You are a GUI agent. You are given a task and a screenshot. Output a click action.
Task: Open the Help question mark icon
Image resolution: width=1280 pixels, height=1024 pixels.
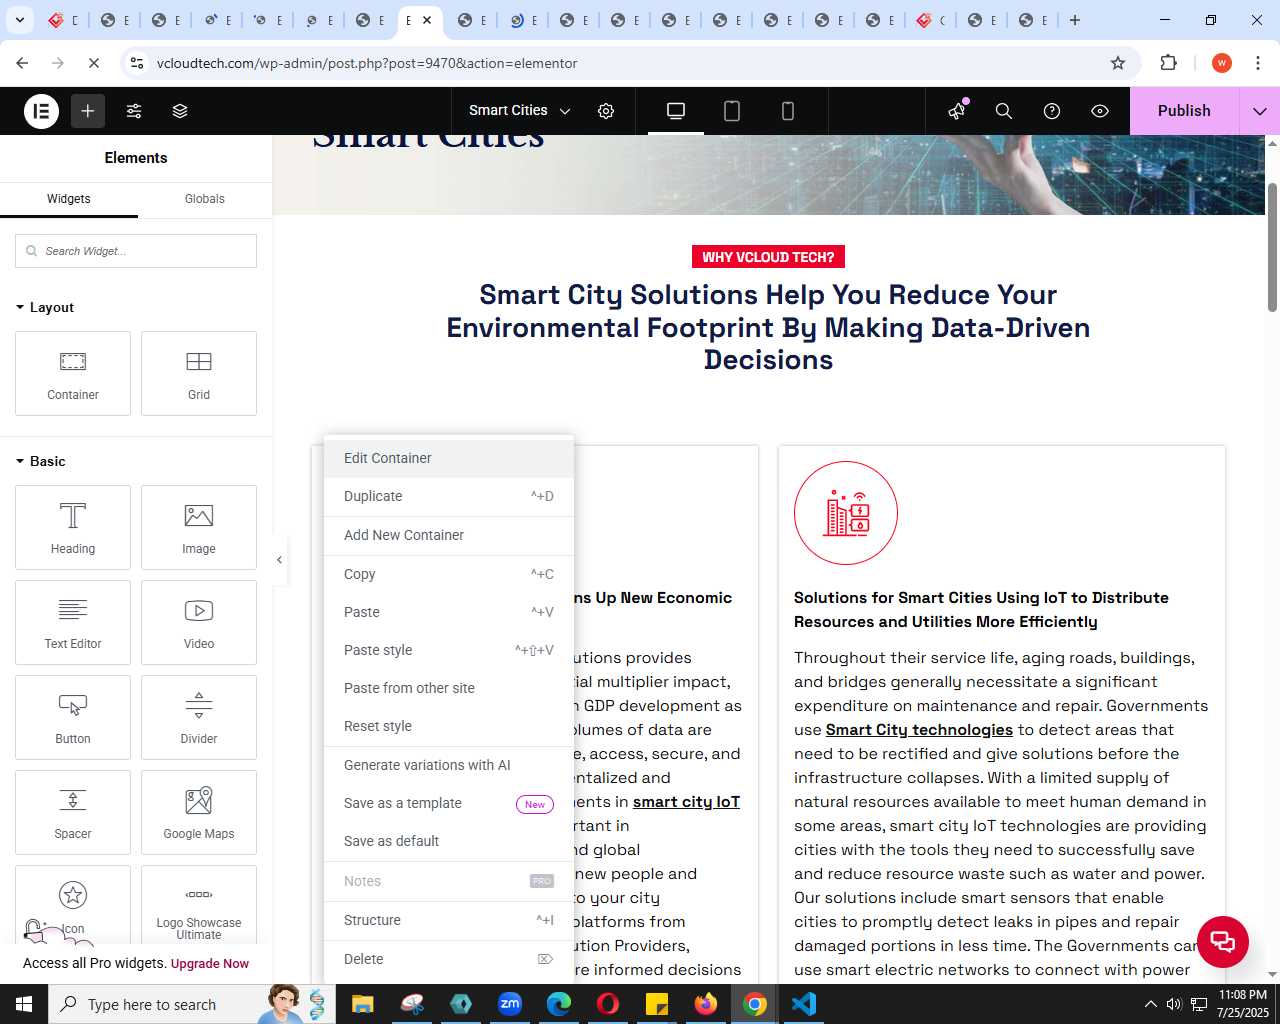pyautogui.click(x=1052, y=111)
